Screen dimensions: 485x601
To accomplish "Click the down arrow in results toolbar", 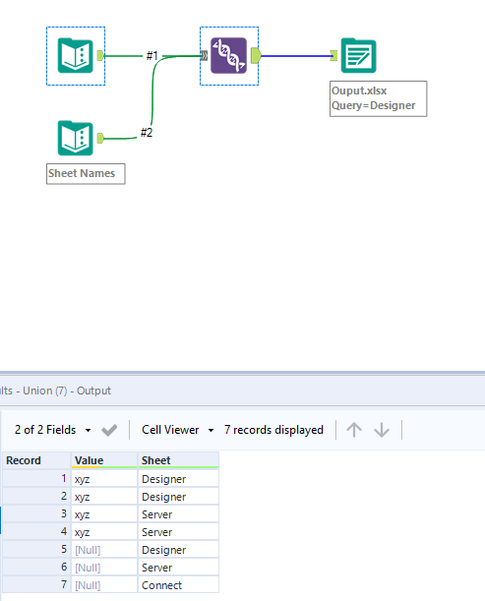I will (381, 430).
